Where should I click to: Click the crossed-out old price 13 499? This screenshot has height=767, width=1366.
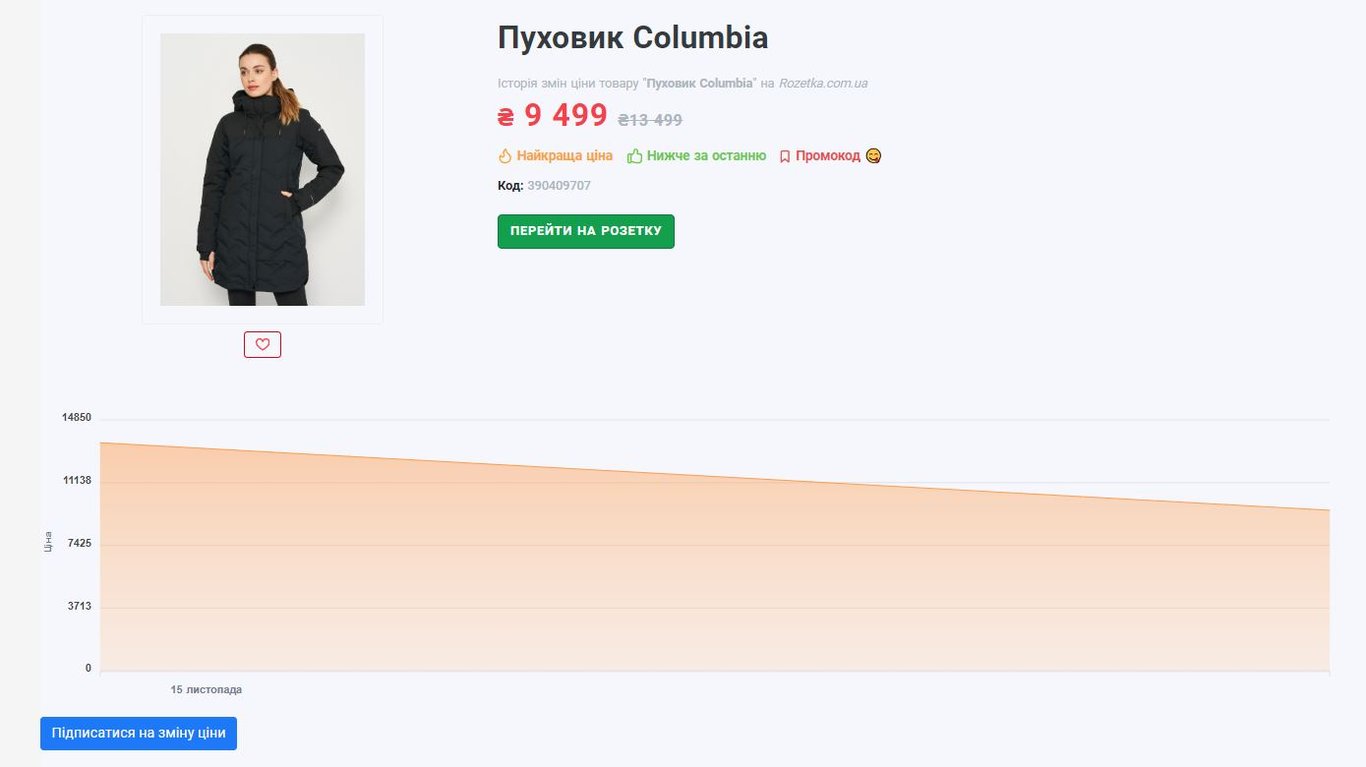tap(650, 120)
